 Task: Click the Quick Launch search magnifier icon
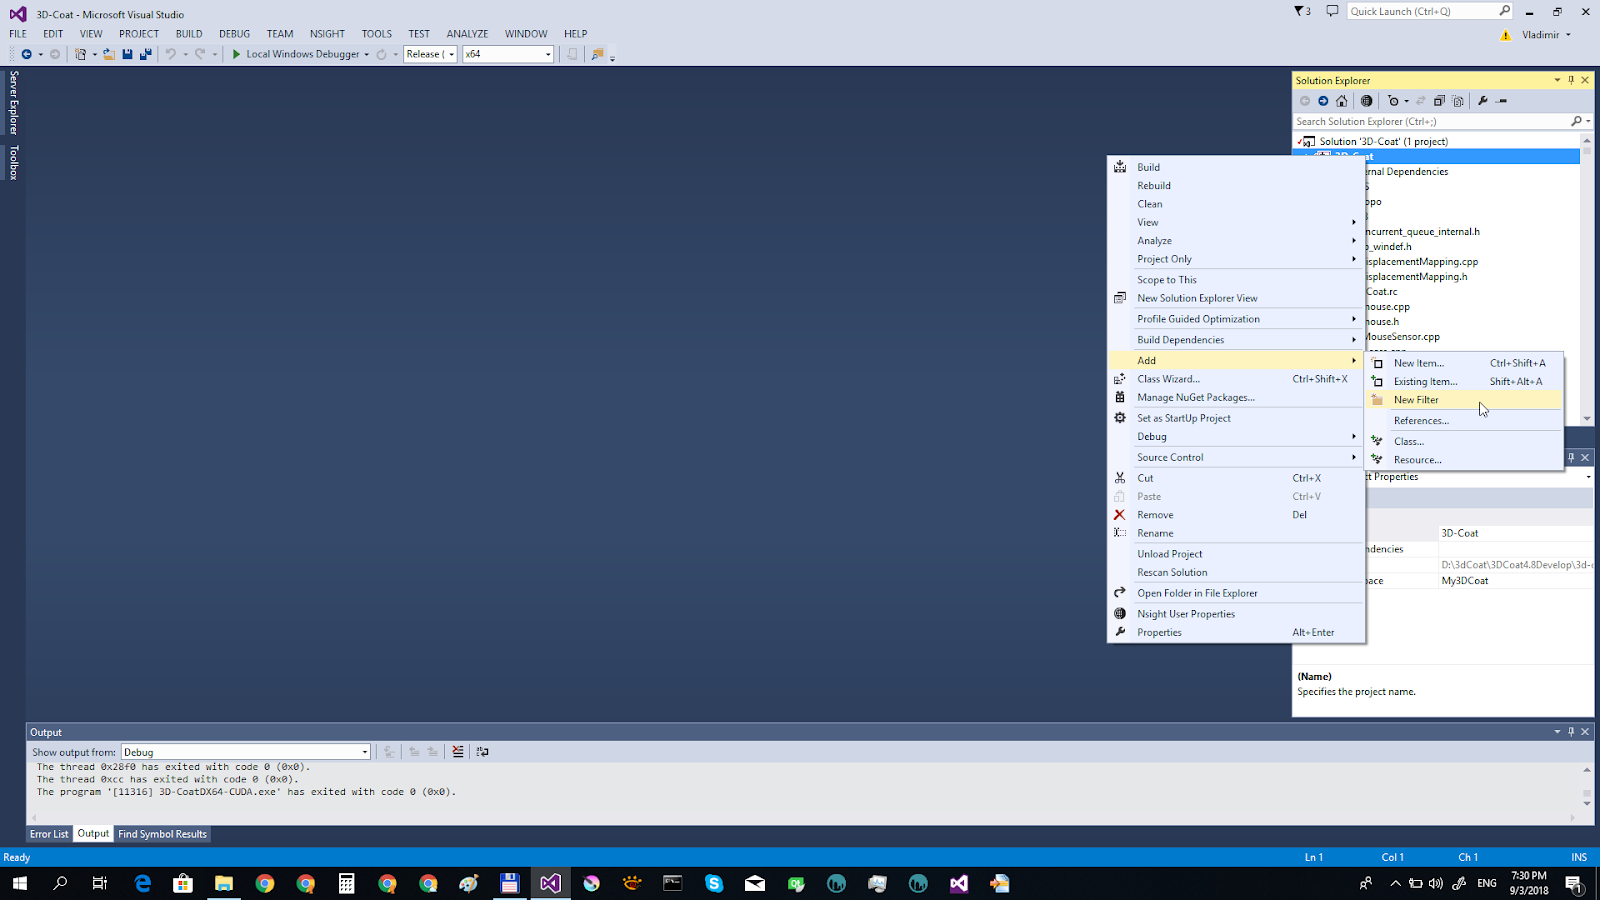[x=1504, y=11]
